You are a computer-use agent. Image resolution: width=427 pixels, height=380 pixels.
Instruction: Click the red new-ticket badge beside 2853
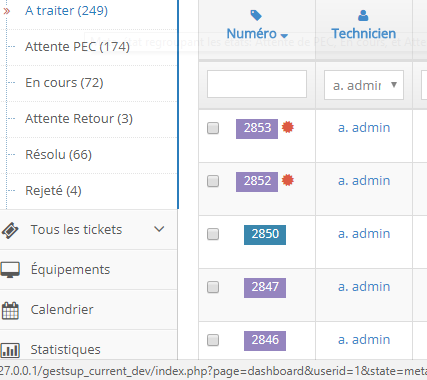(x=288, y=127)
